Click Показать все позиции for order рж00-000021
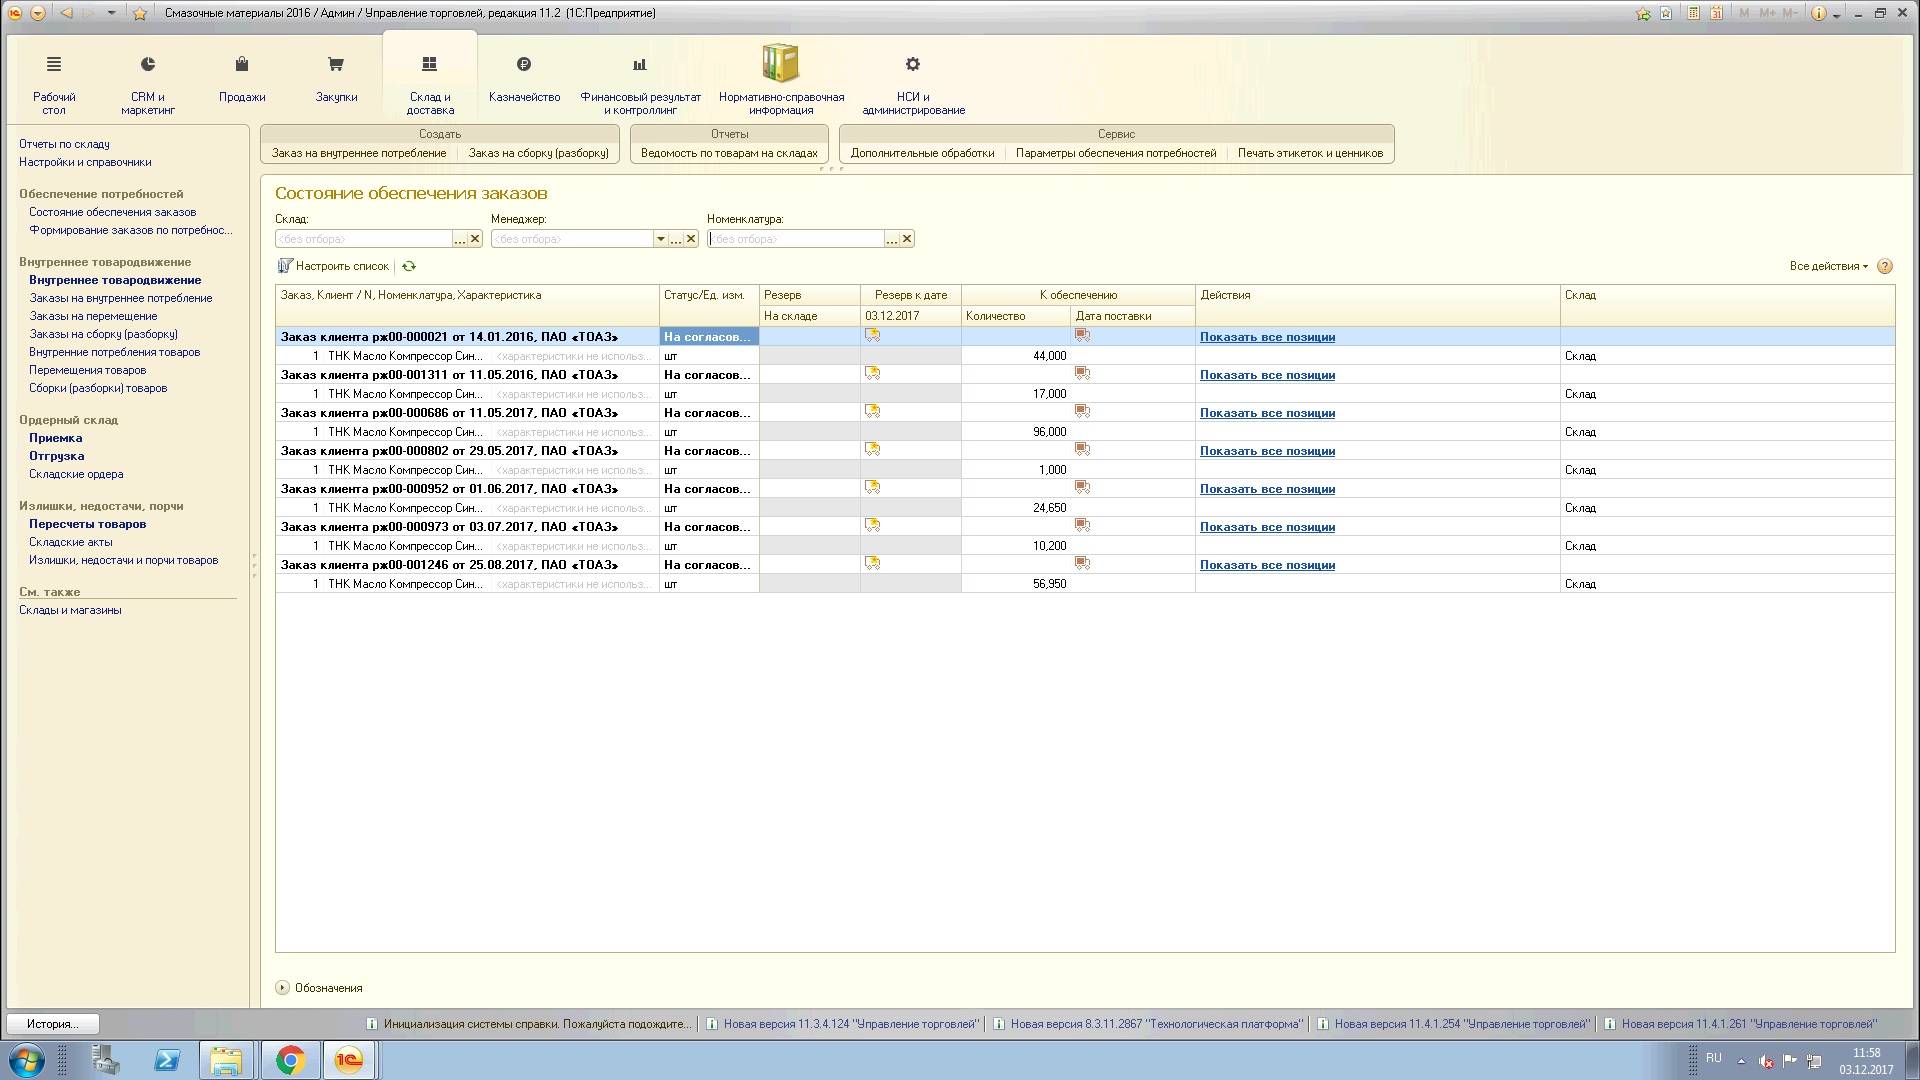Image resolution: width=1920 pixels, height=1080 pixels. tap(1267, 337)
